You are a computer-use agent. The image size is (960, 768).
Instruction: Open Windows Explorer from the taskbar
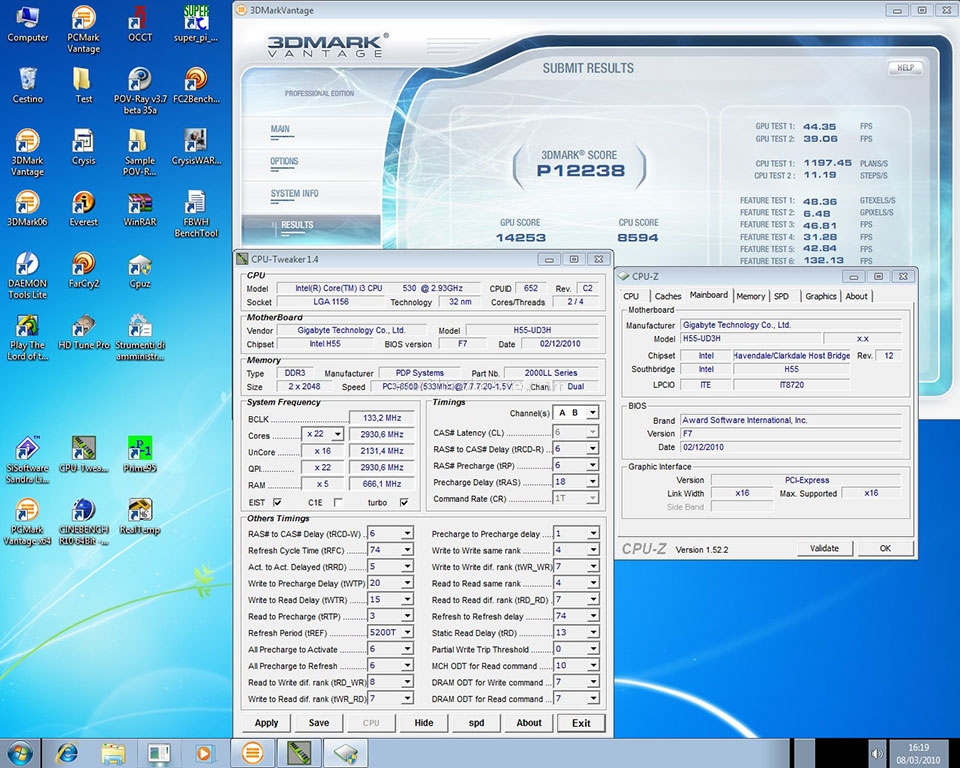pos(113,753)
